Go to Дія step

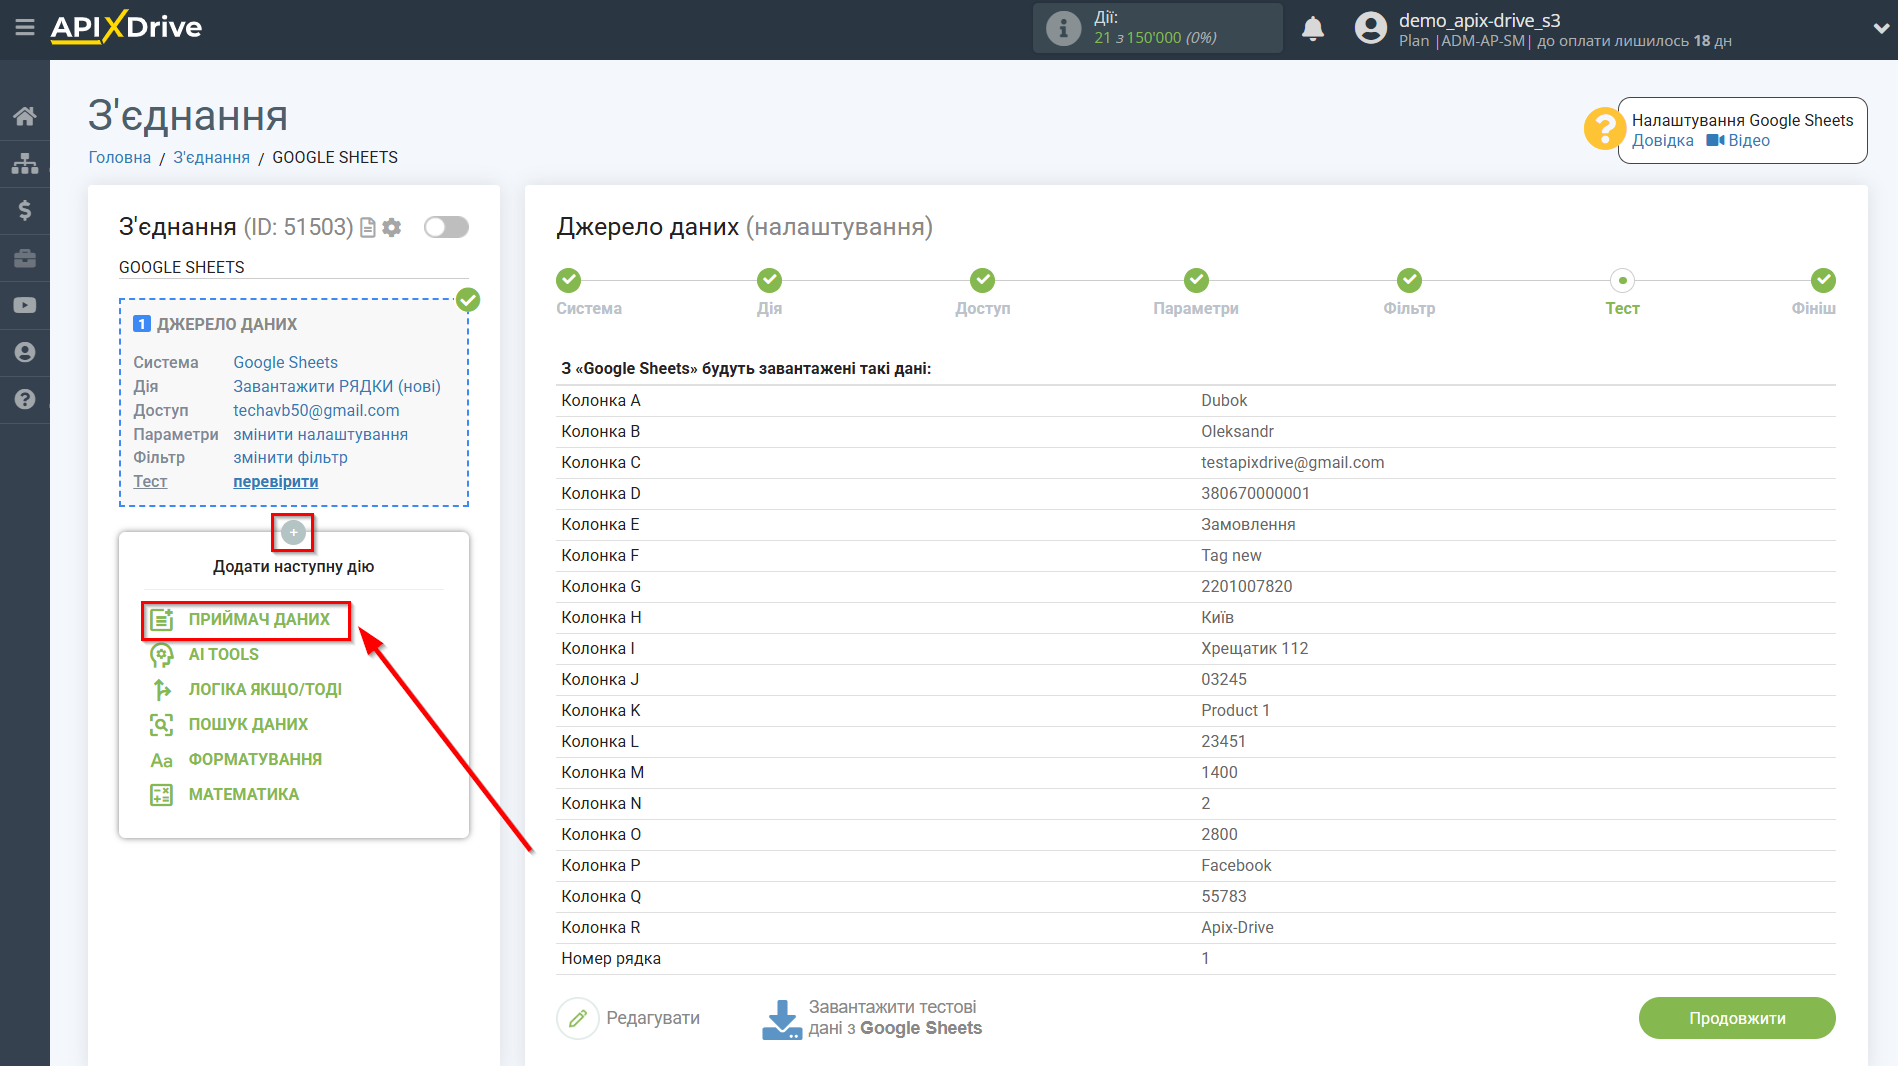(x=769, y=280)
